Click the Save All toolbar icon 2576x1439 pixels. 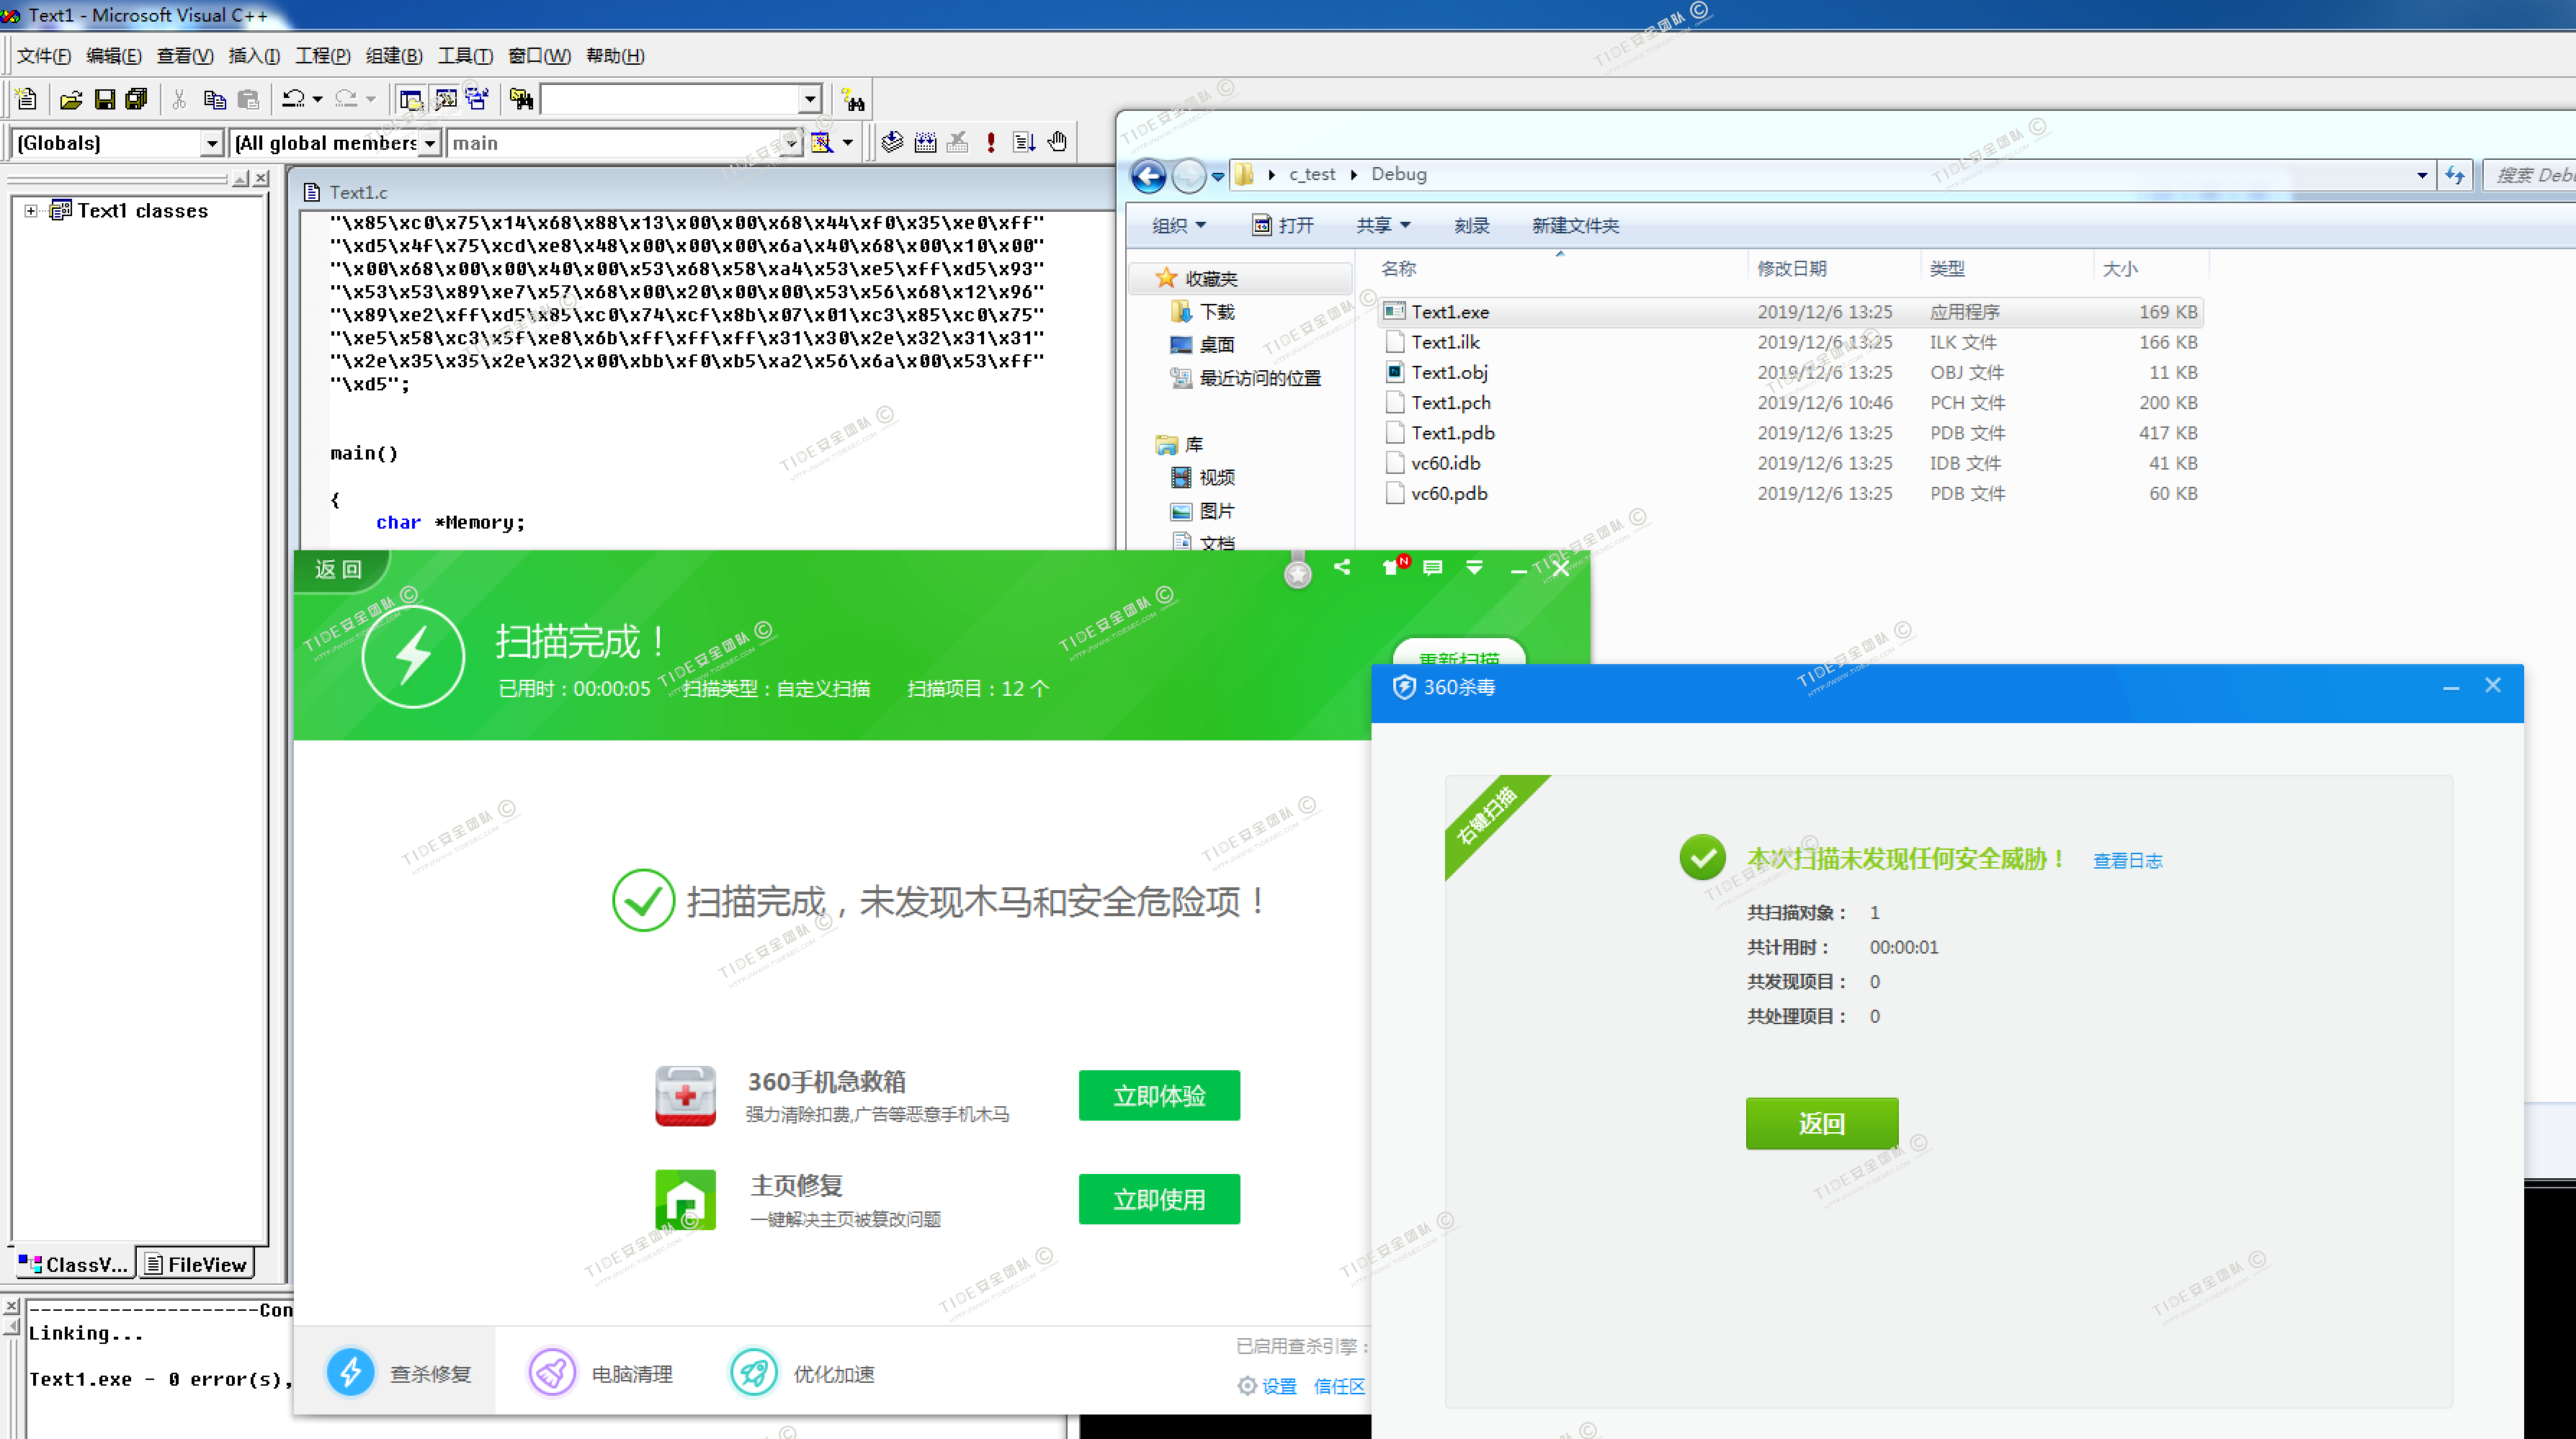(137, 99)
